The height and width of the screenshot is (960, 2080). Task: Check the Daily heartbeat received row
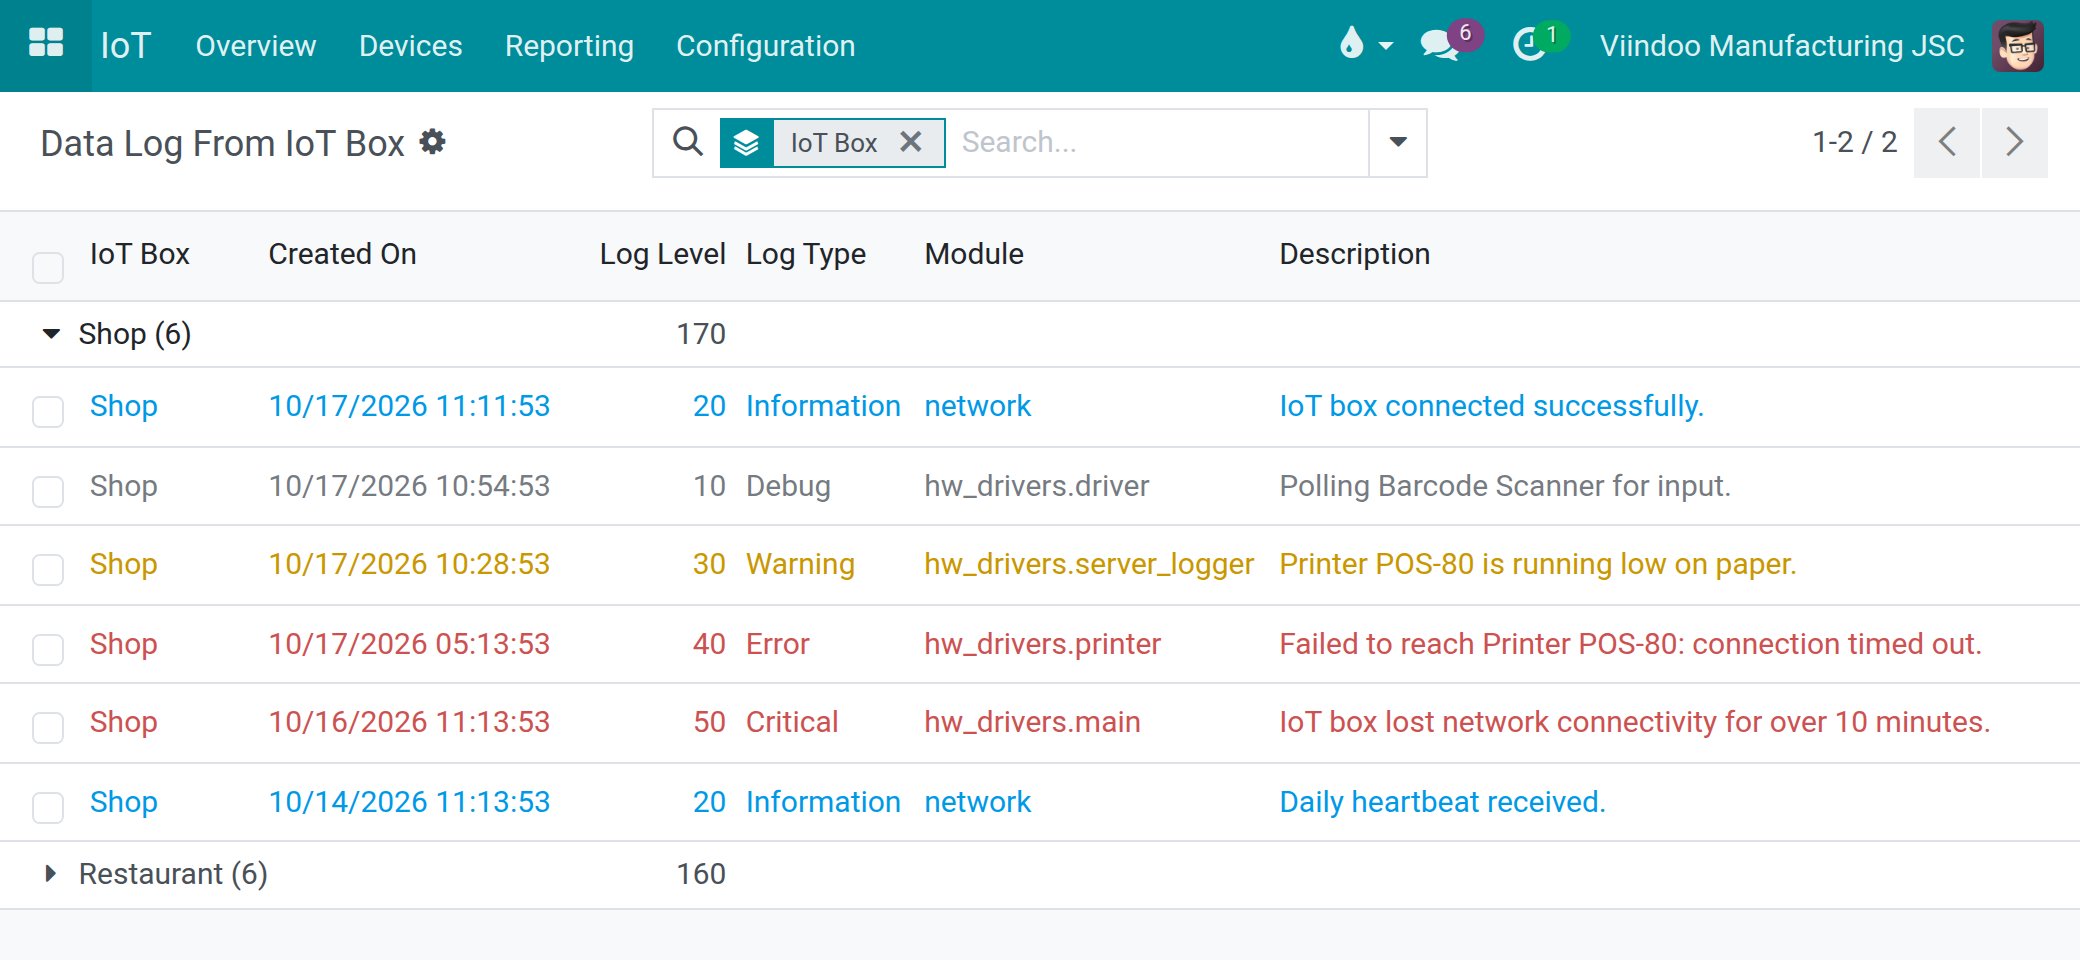[x=48, y=807]
